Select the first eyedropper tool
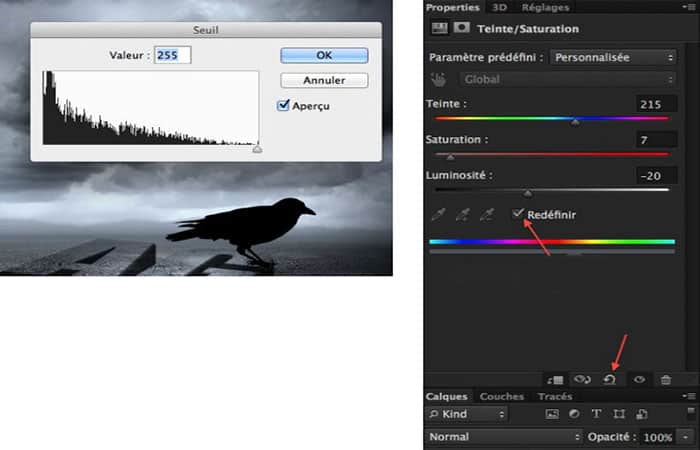The width and height of the screenshot is (700, 450). tap(438, 215)
